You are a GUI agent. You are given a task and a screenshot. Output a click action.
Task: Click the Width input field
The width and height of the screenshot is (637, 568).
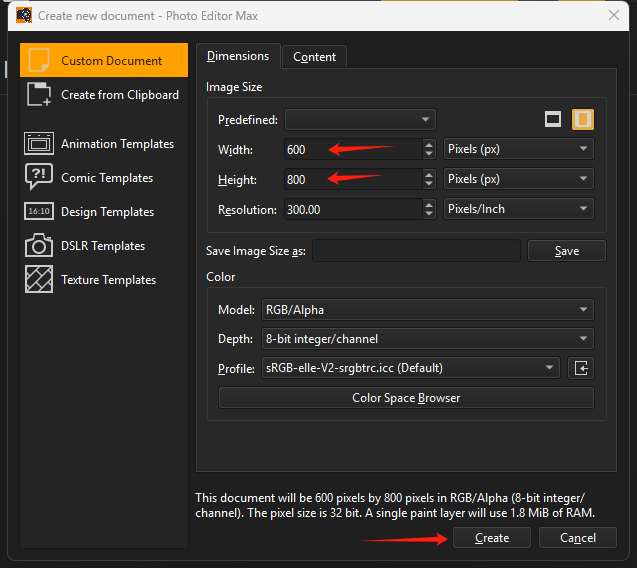pyautogui.click(x=353, y=150)
